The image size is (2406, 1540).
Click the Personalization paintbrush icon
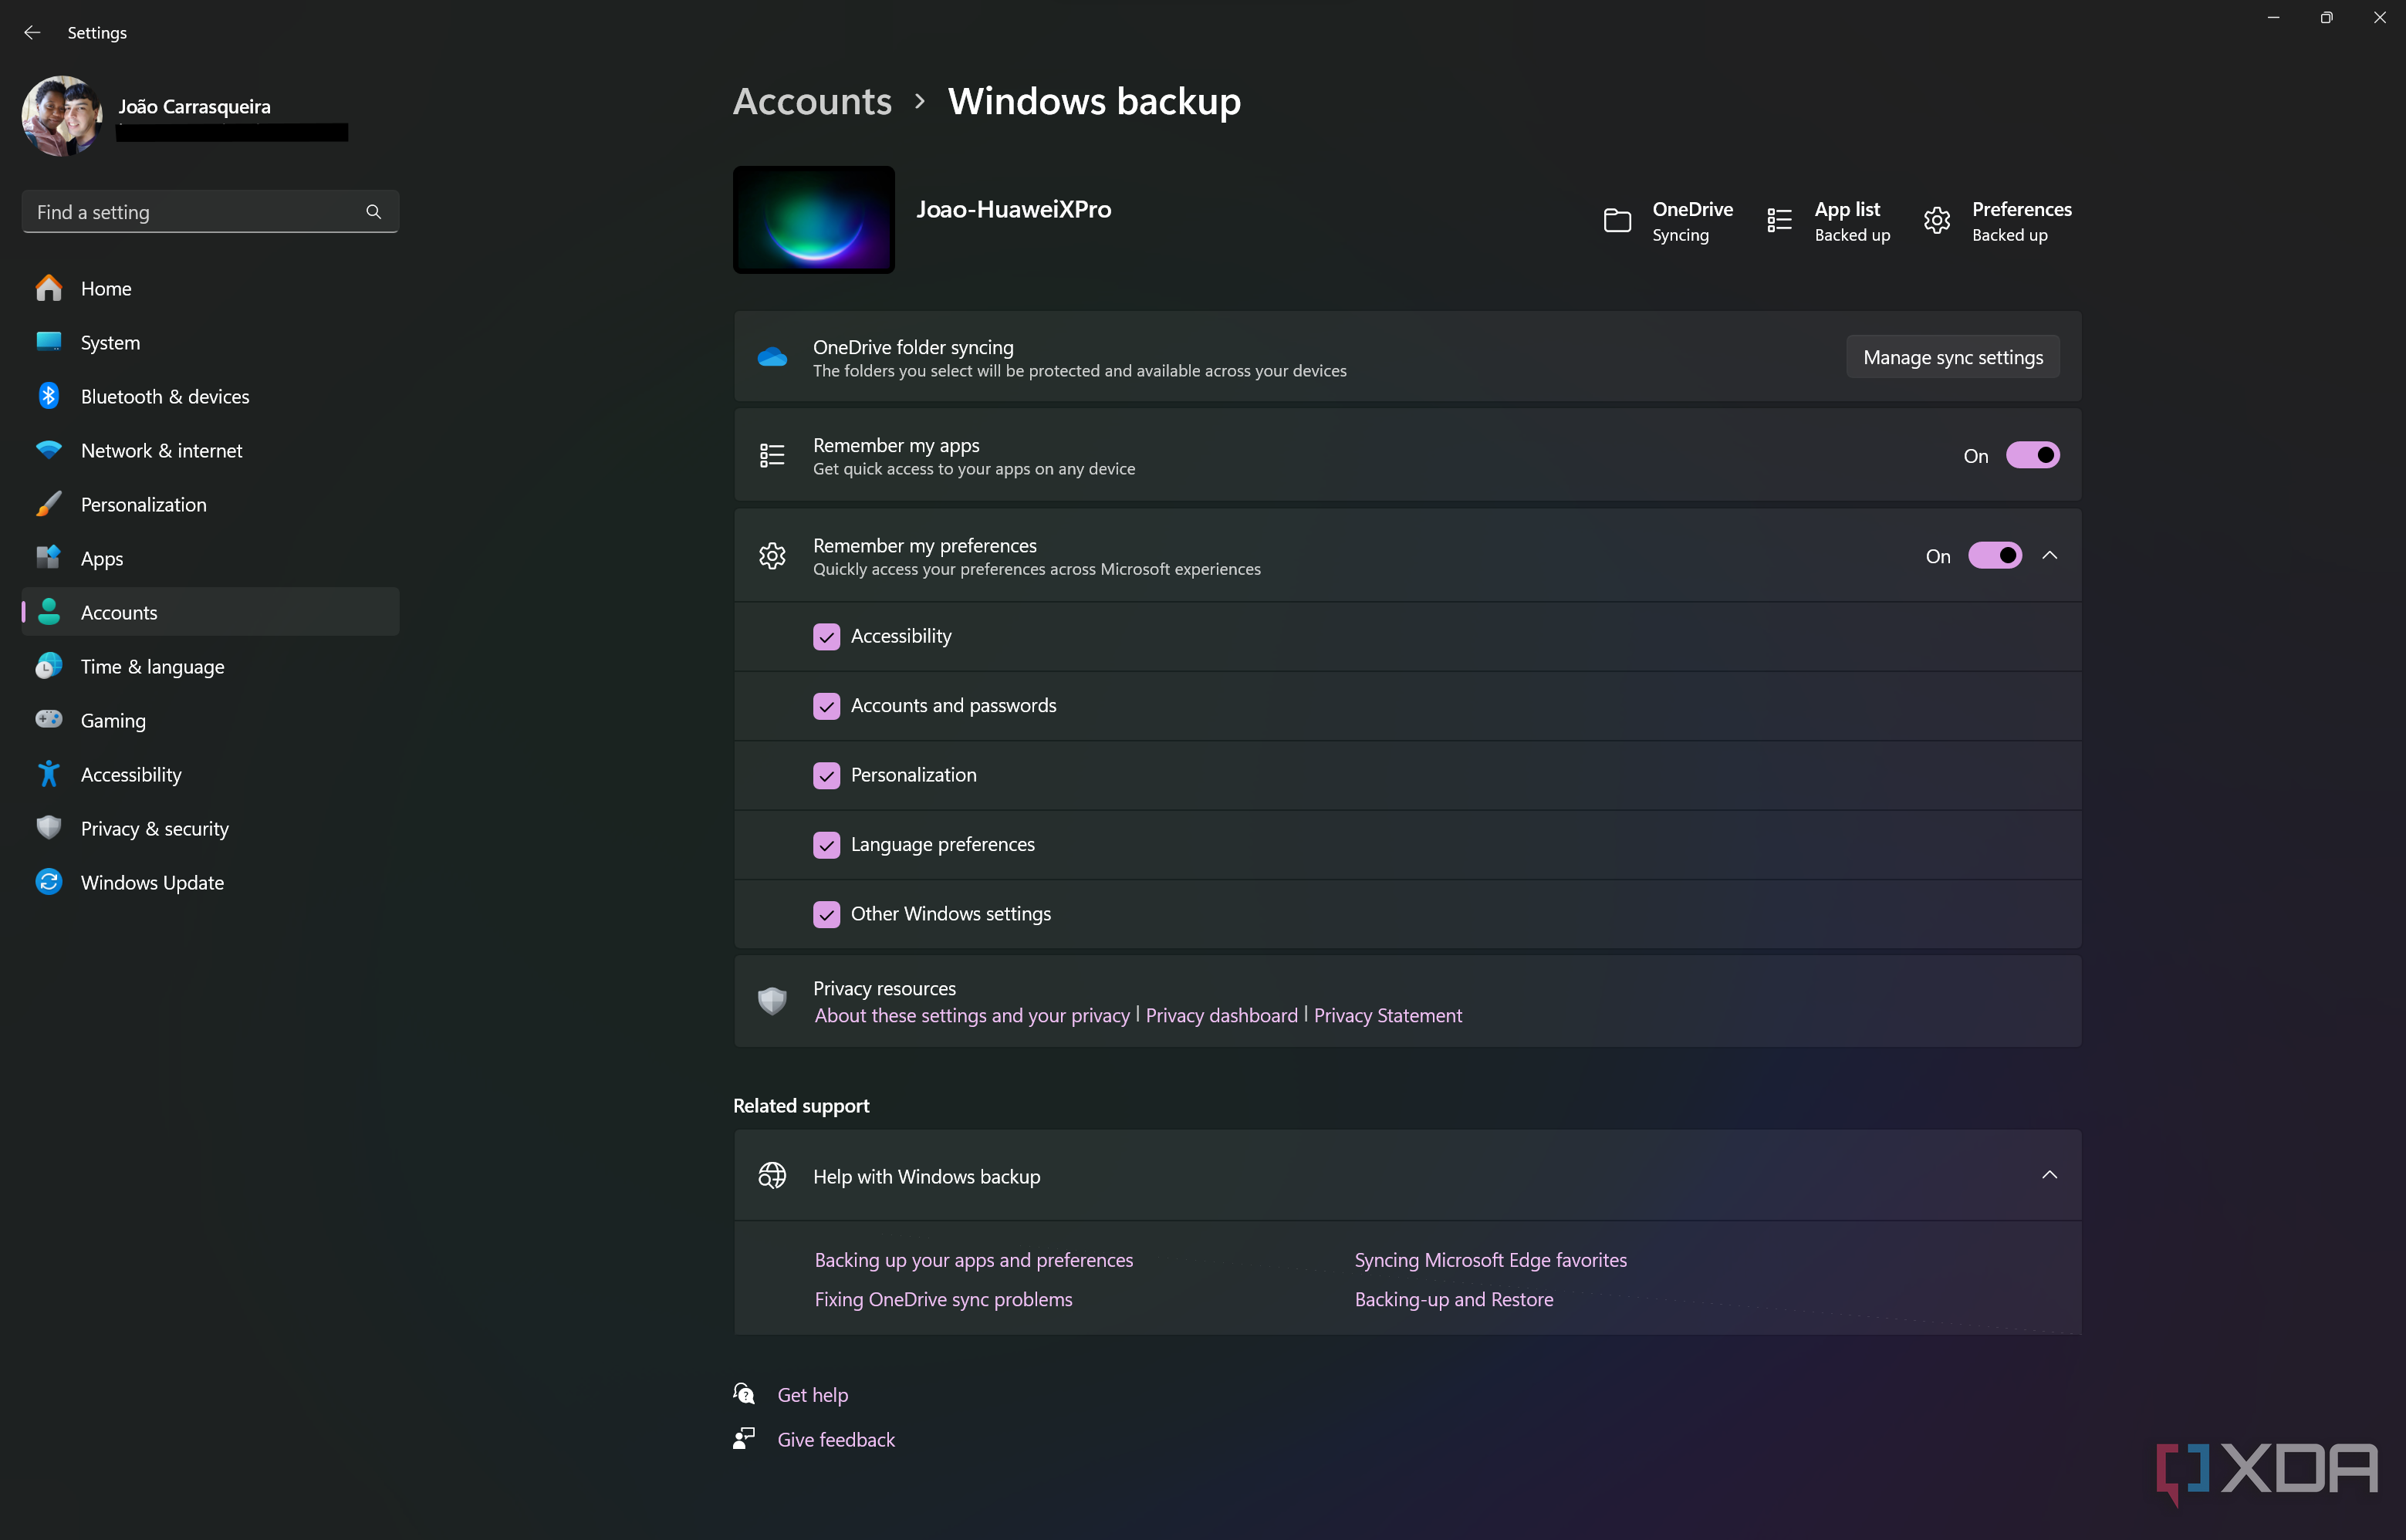(x=49, y=504)
